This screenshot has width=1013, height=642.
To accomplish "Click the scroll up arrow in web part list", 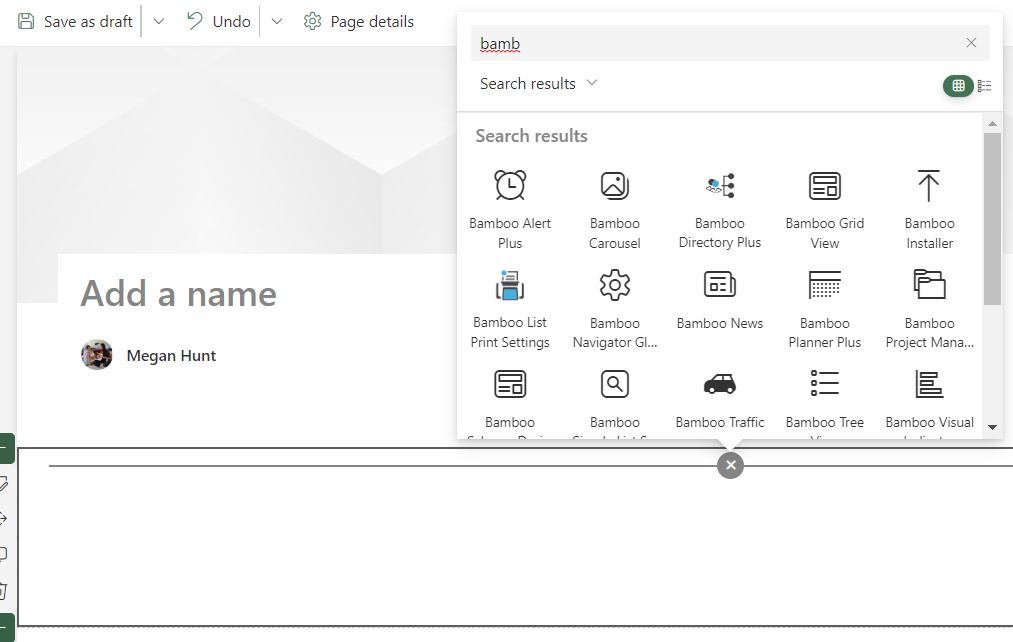I will pos(992,123).
